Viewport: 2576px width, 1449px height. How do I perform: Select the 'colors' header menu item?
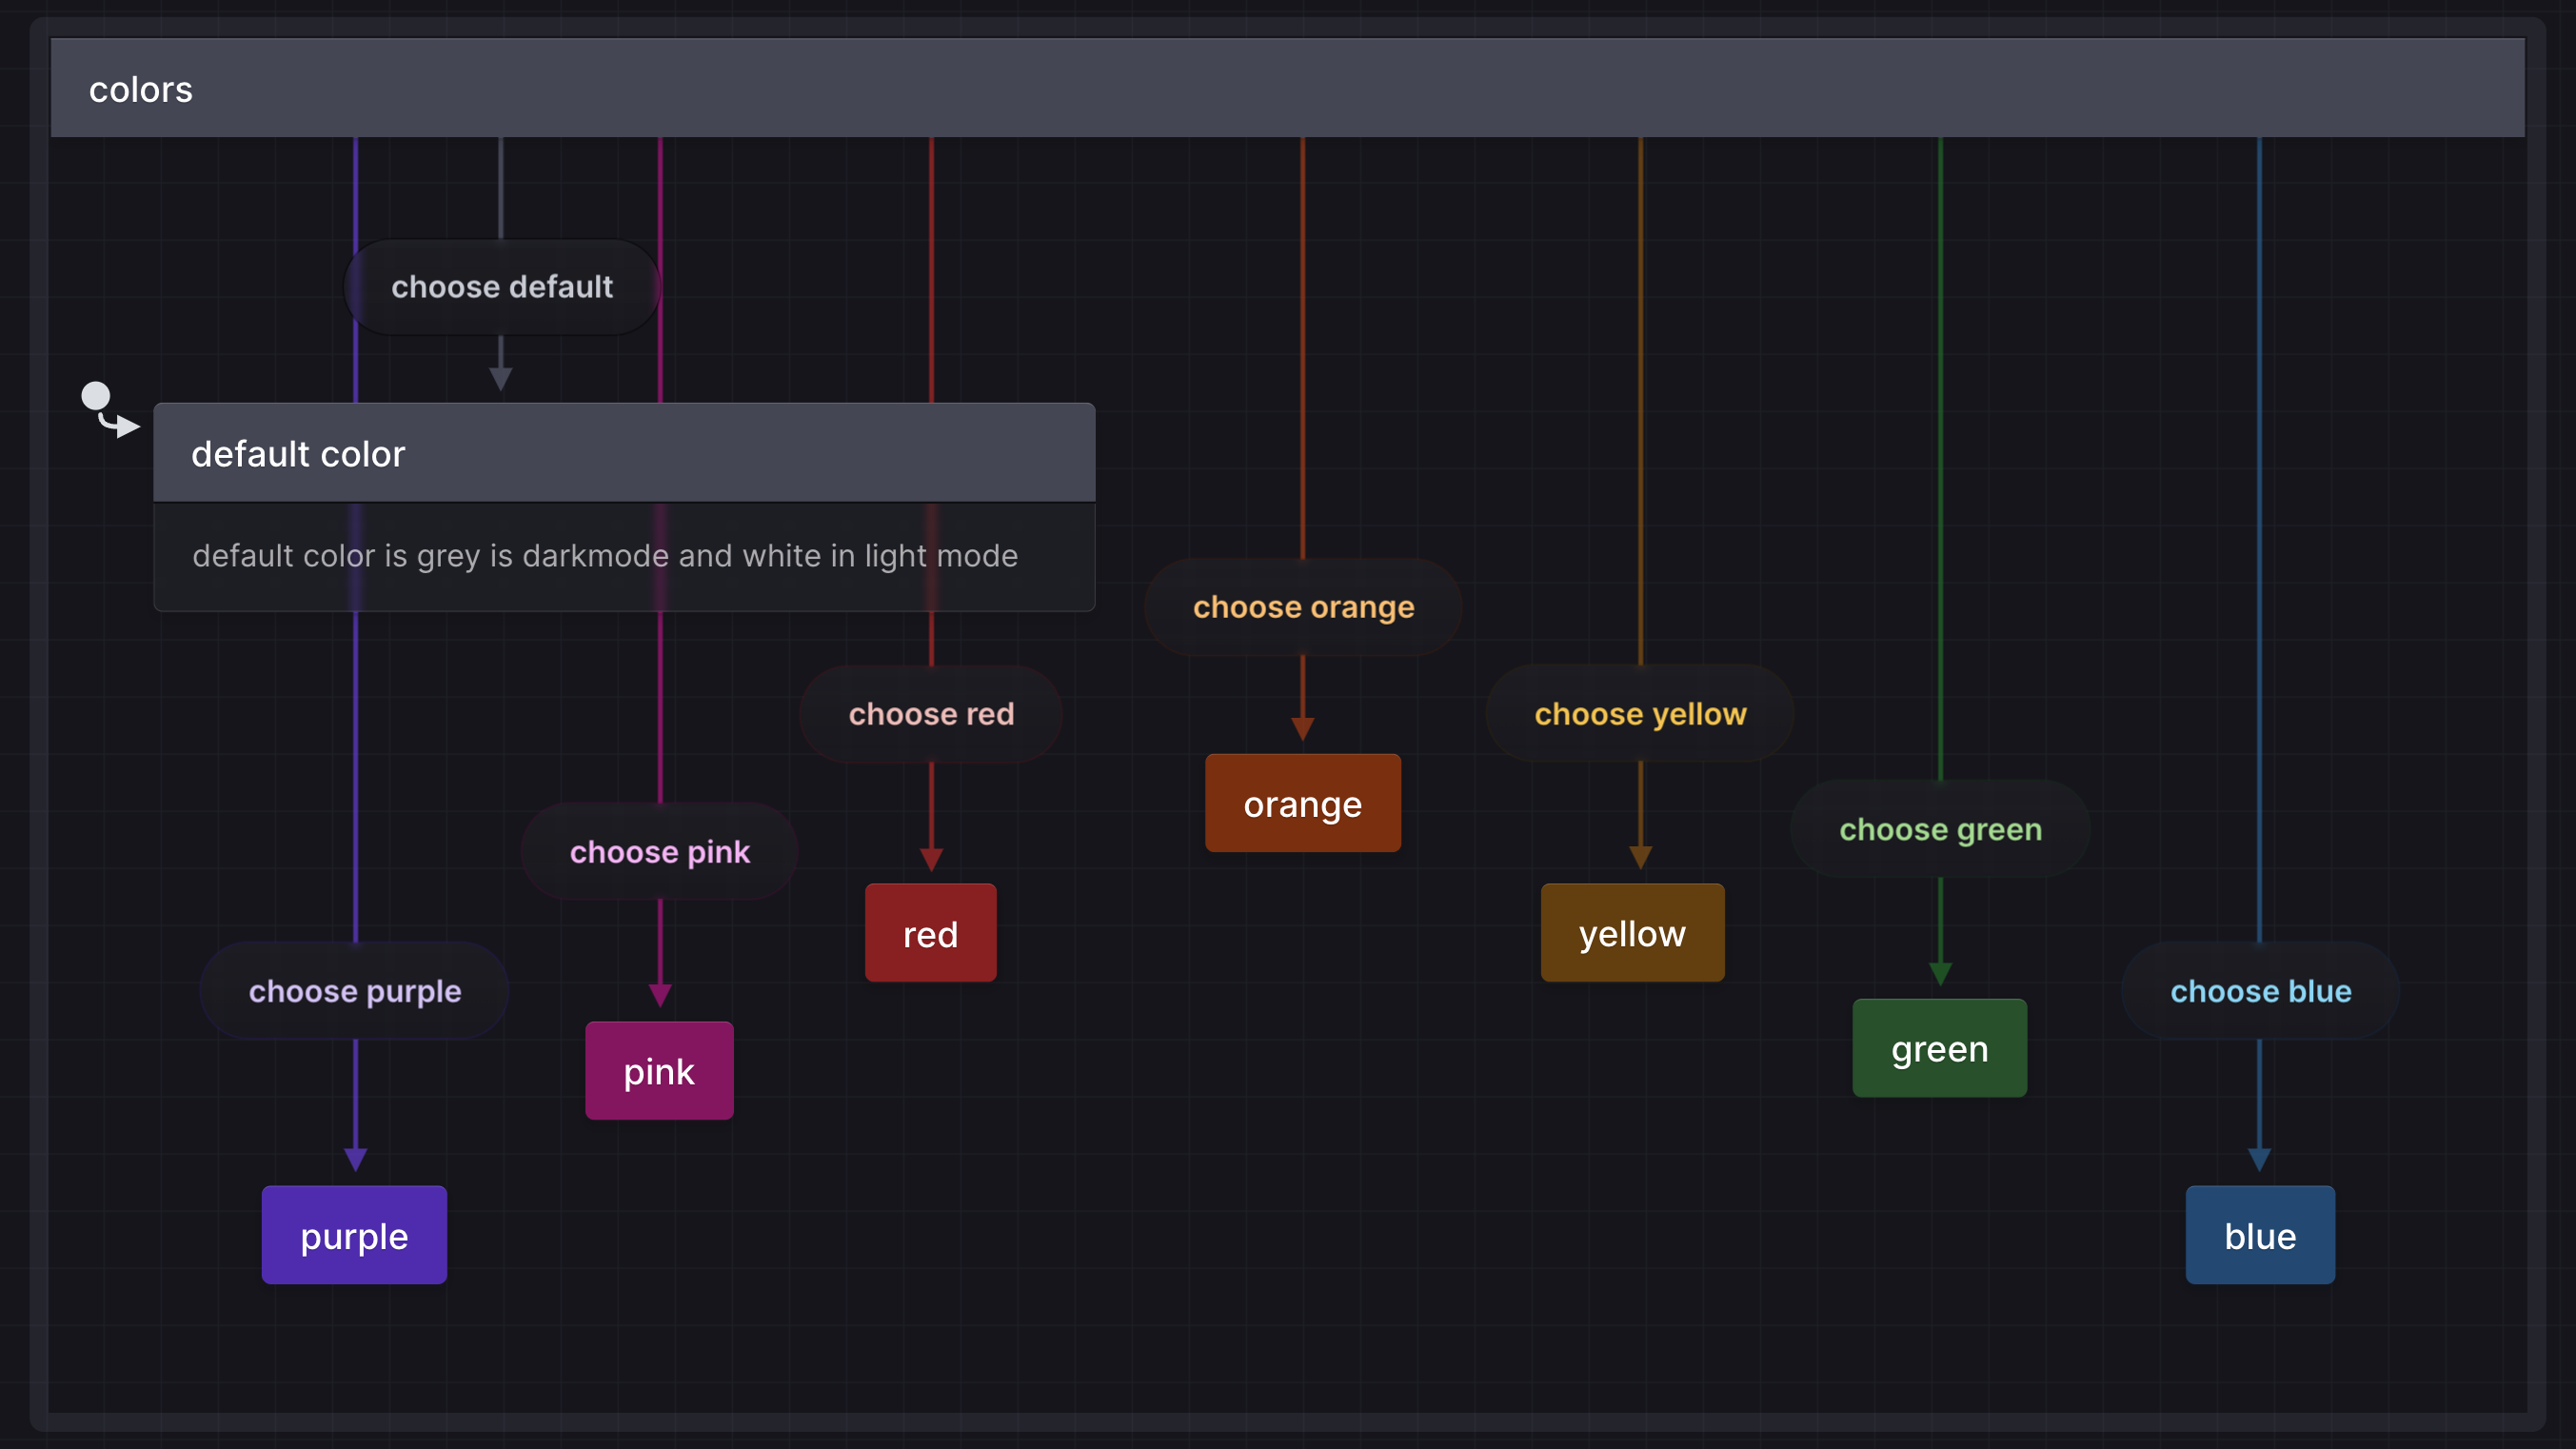(140, 90)
